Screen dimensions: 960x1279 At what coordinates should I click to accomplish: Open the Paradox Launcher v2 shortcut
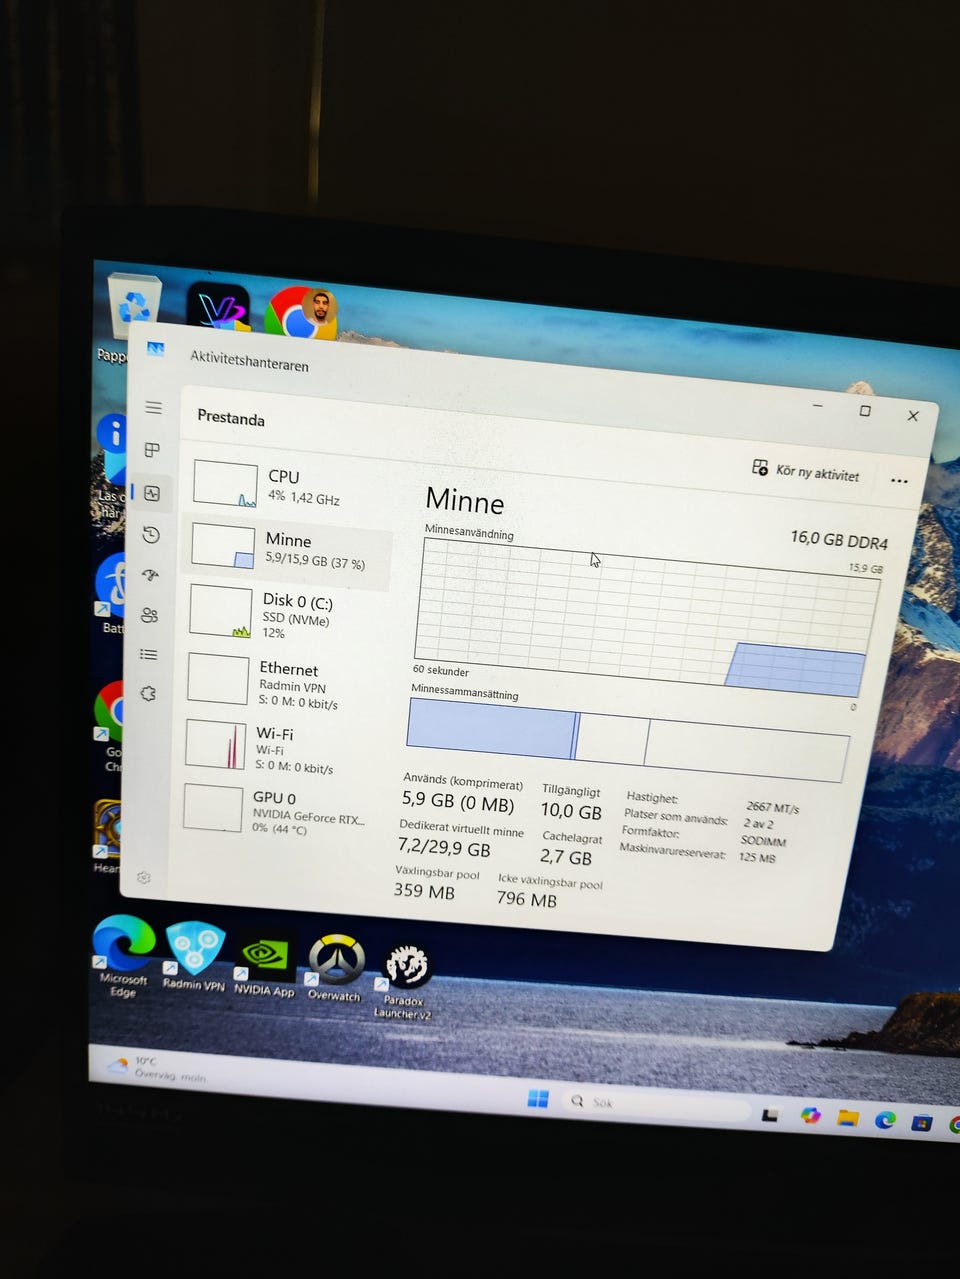click(x=405, y=982)
